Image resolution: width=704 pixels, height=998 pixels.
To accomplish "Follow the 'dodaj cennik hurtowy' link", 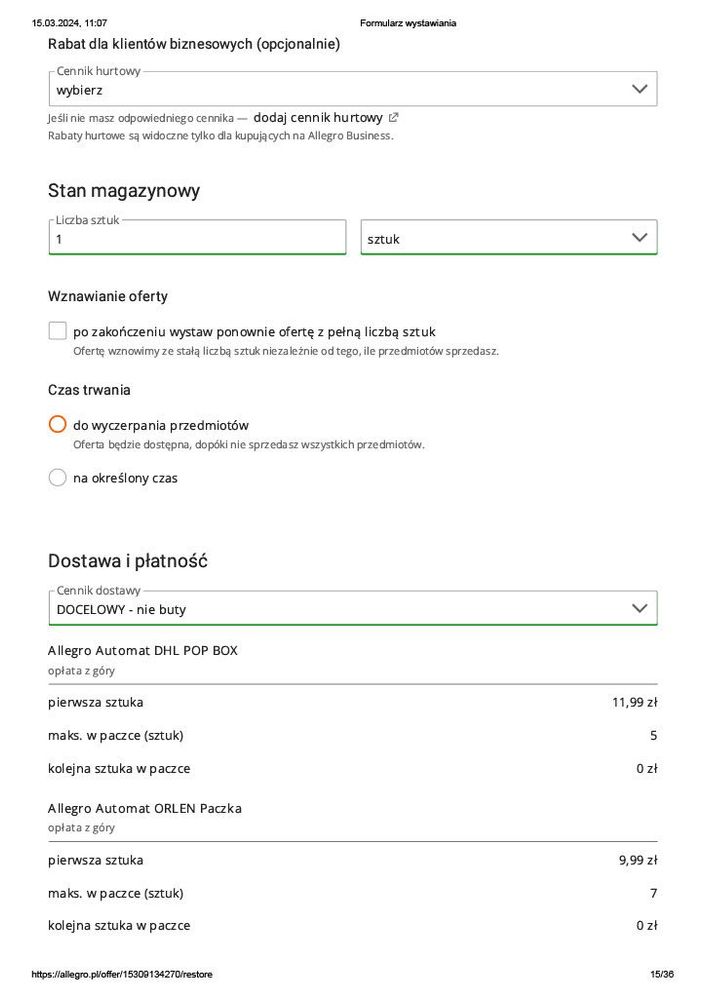I will 318,117.
